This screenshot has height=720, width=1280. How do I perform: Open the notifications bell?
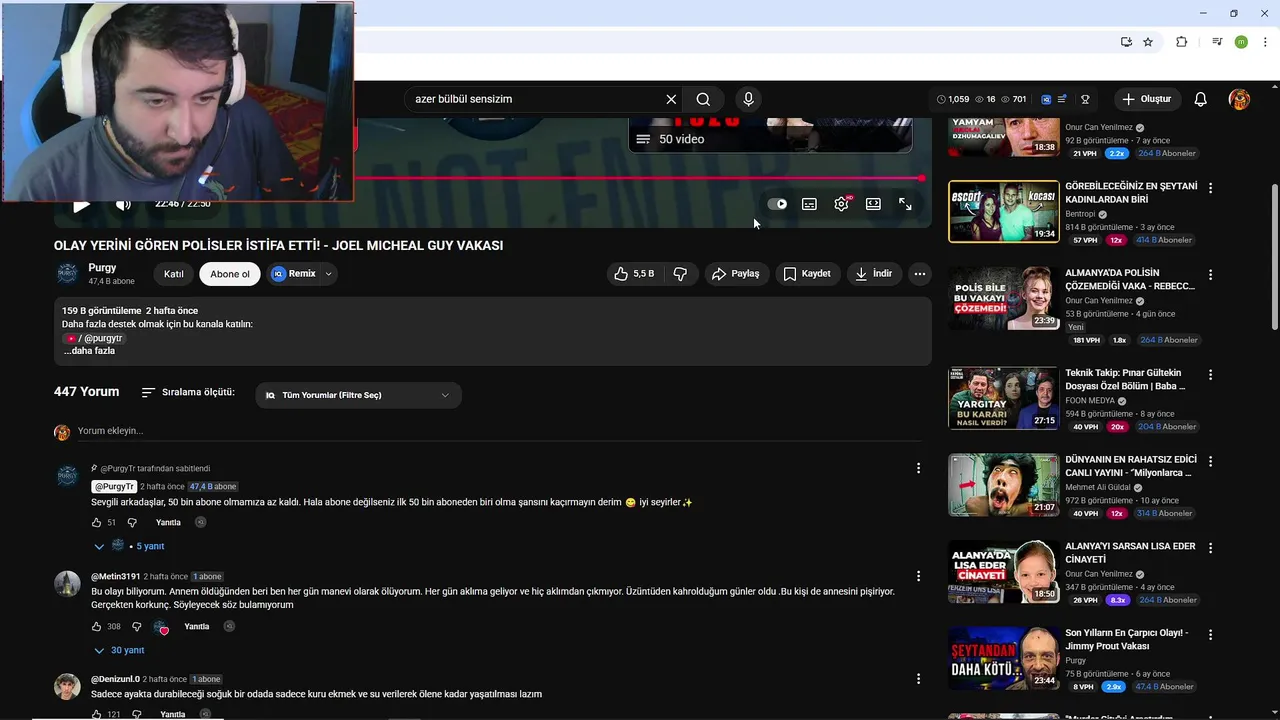(1201, 99)
